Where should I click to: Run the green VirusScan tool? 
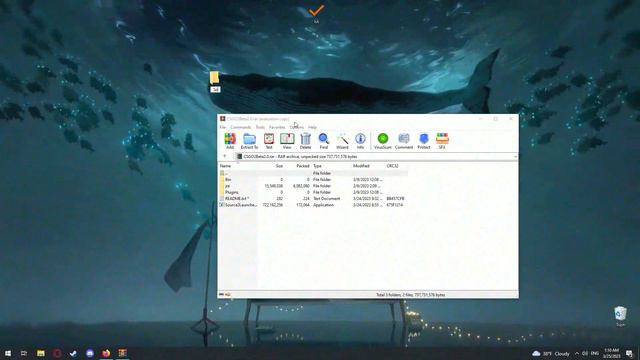382,141
